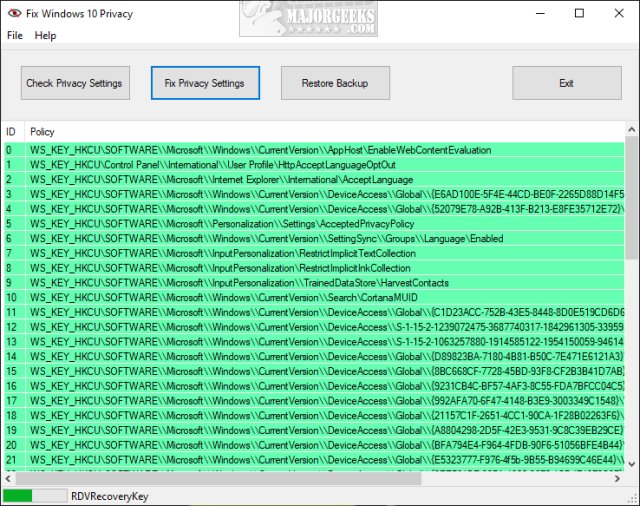Select row 5 AcceptedPrivacyPolicy entry
Image resolution: width=640 pixels, height=506 pixels.
[x=314, y=224]
